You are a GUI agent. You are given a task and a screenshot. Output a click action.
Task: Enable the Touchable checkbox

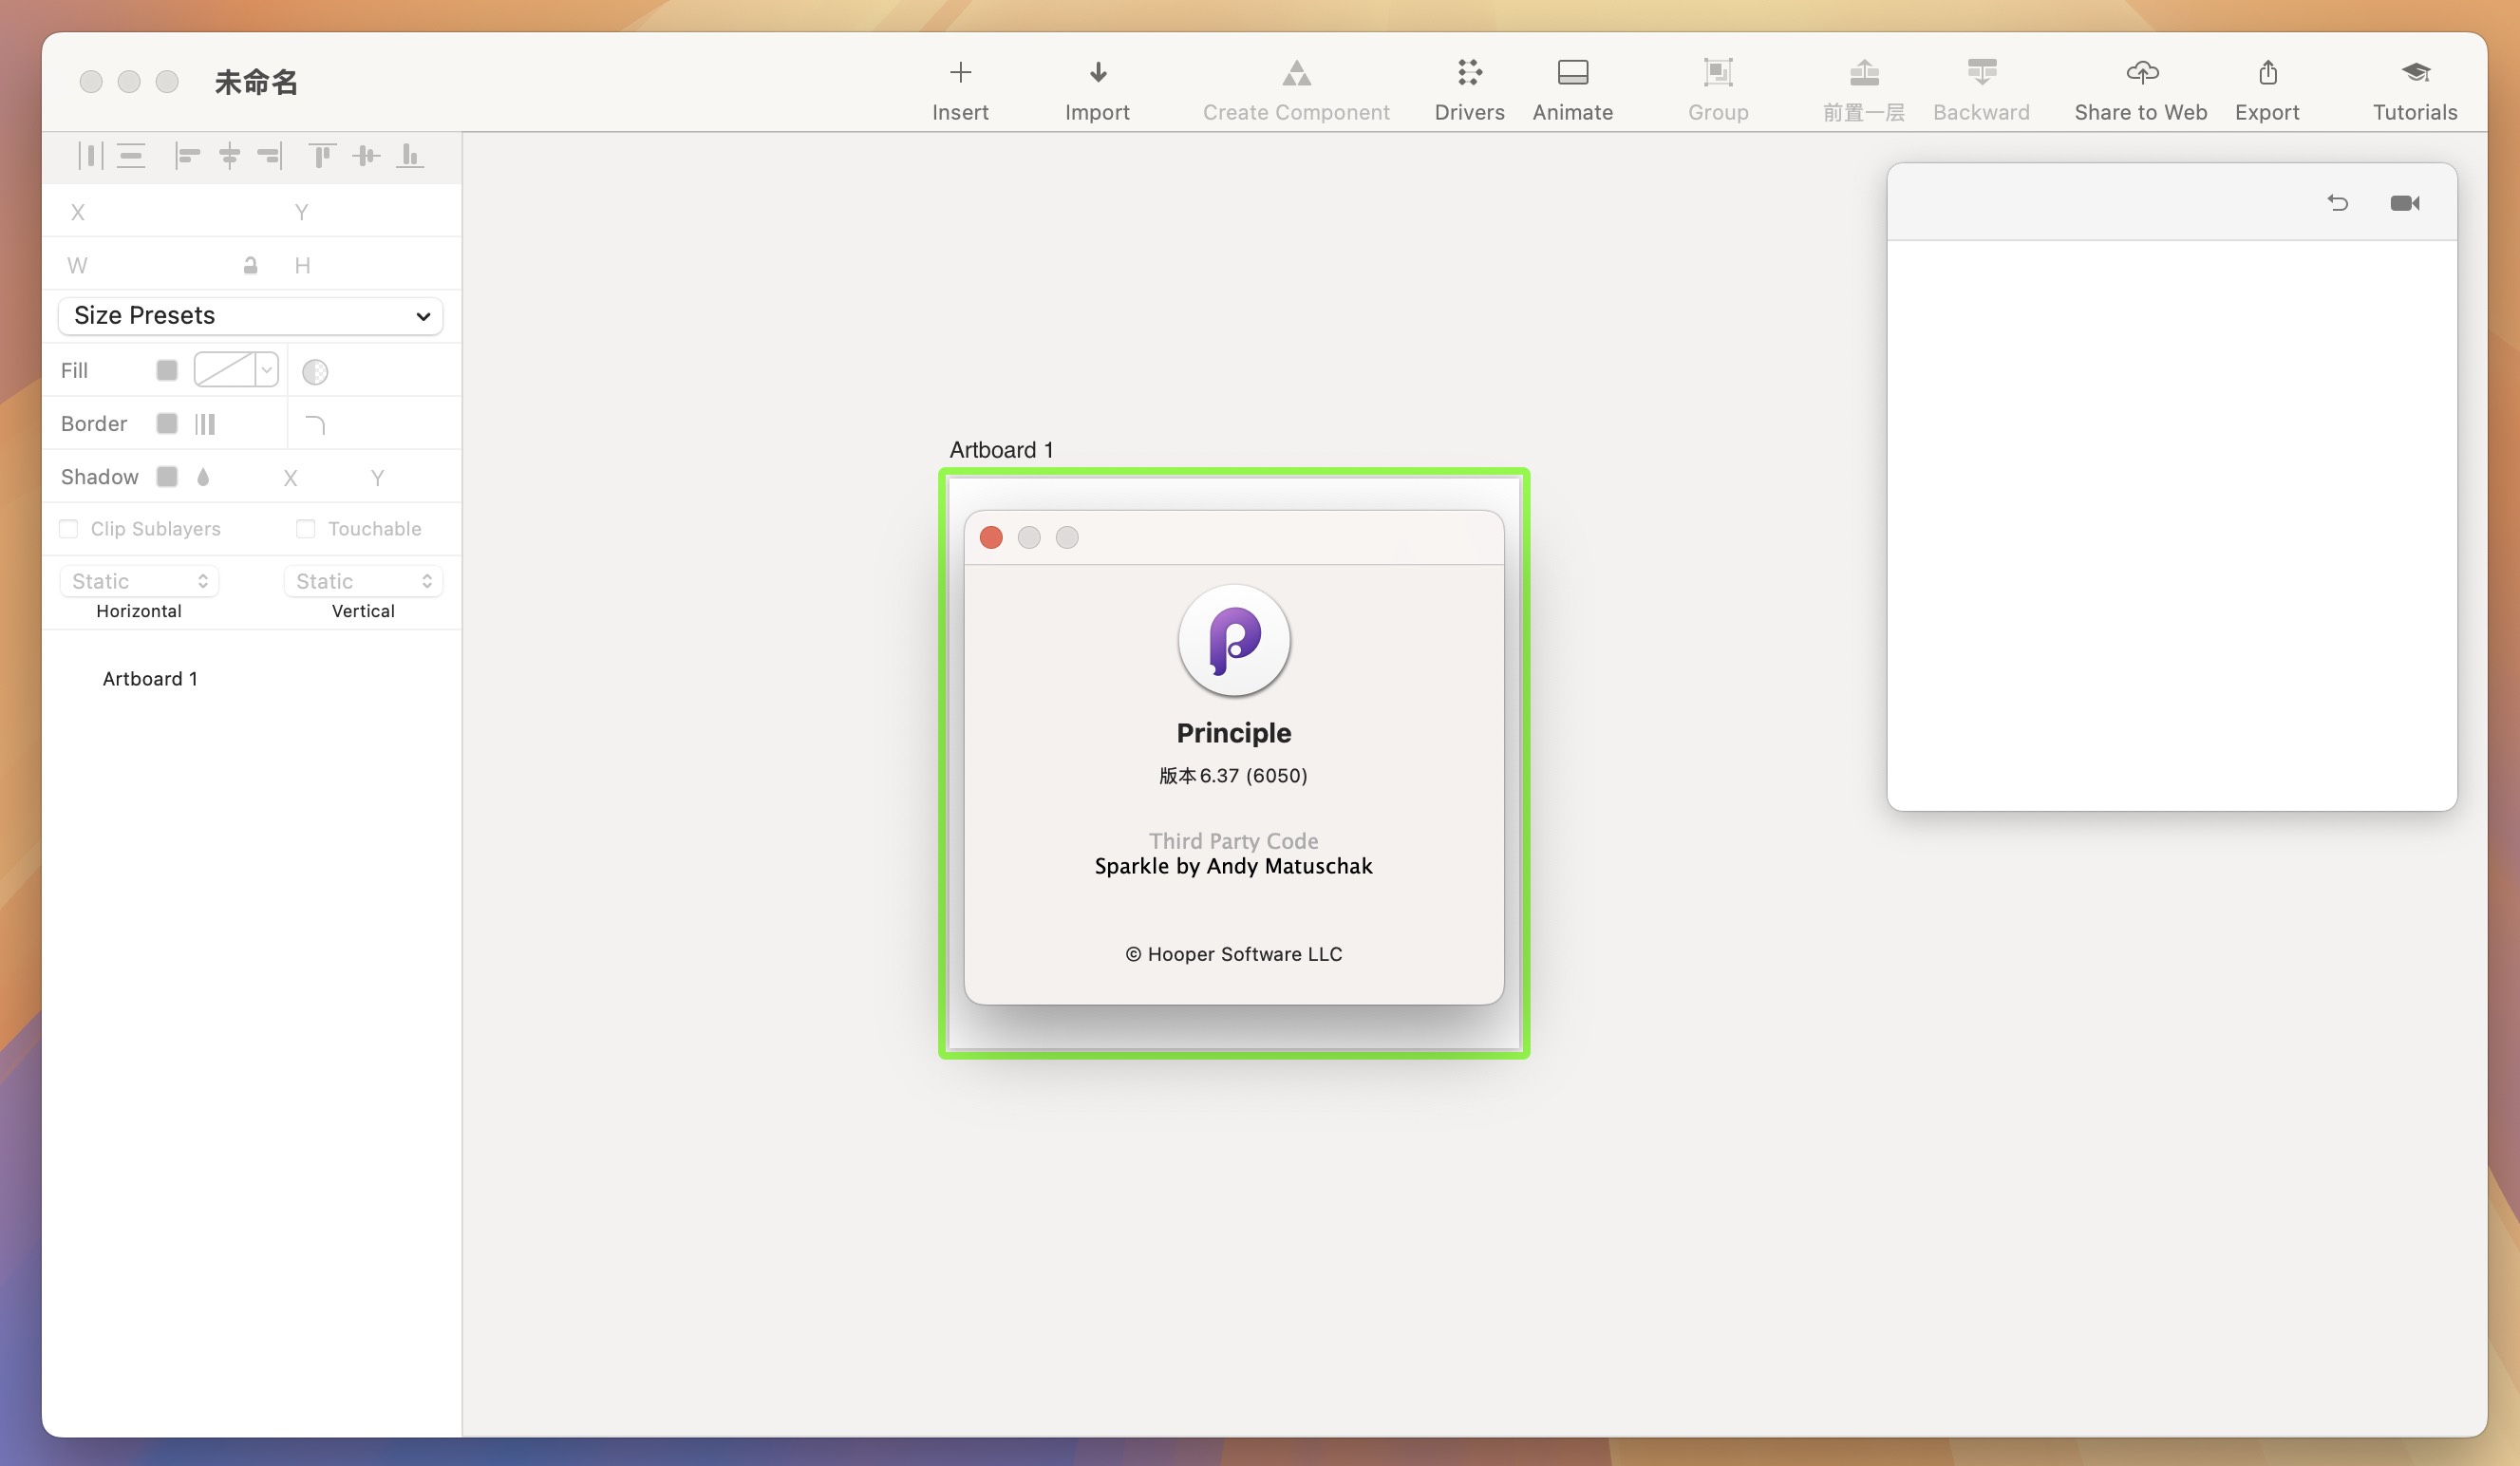point(305,528)
